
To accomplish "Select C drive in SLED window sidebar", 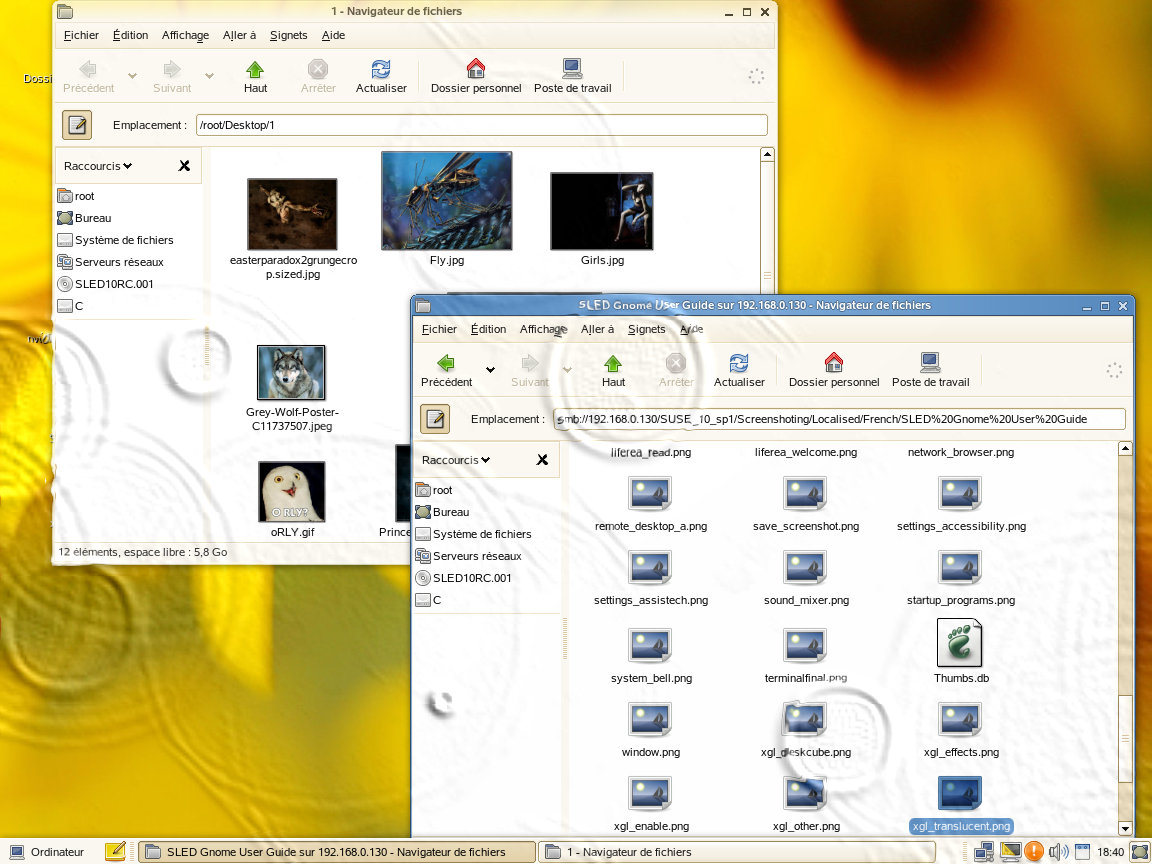I will point(428,600).
